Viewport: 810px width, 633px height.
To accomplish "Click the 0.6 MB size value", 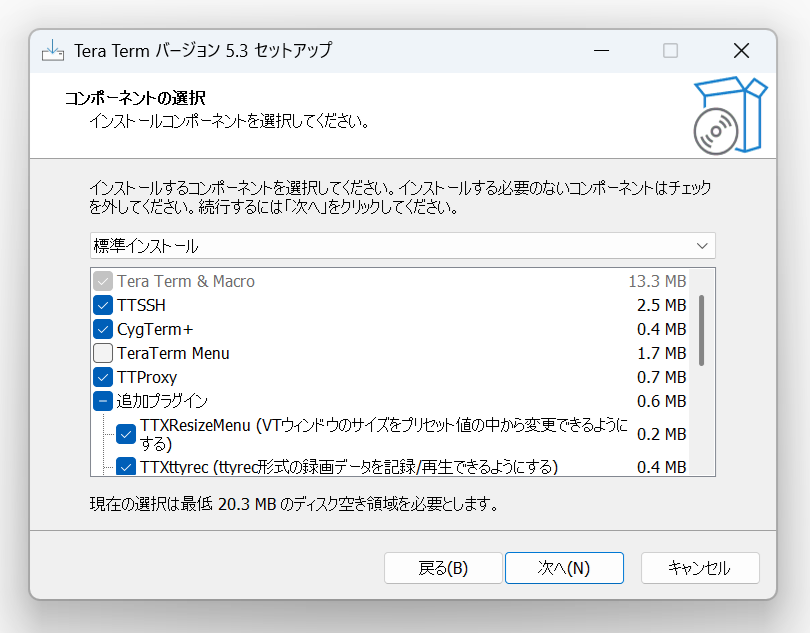I will (661, 401).
